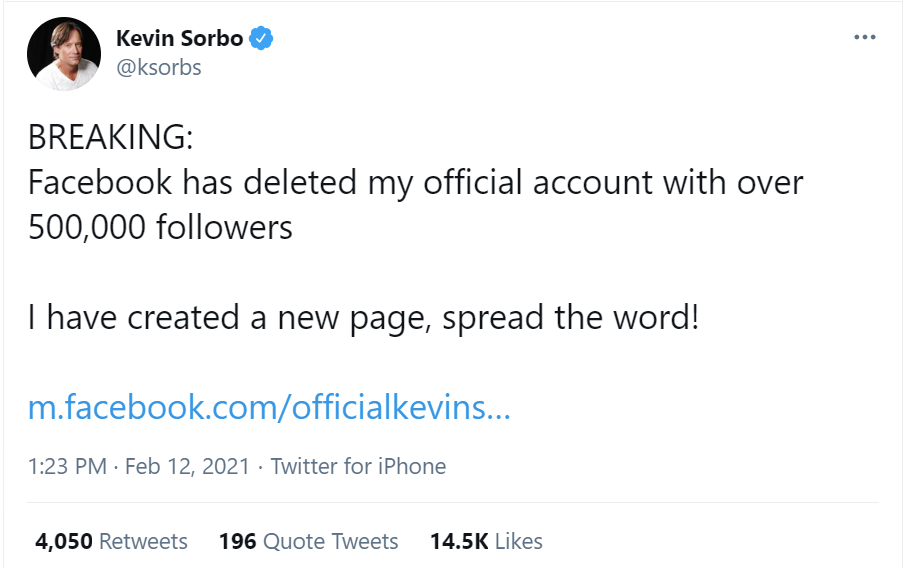Click the 4,050 retweet count

[64, 541]
